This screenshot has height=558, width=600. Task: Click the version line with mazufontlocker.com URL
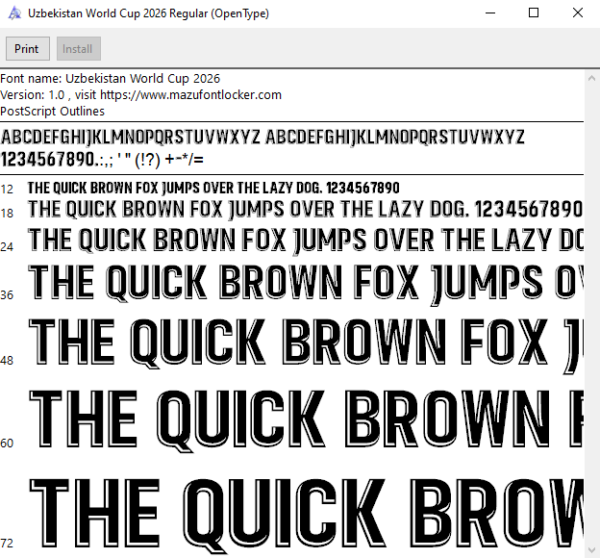(141, 95)
